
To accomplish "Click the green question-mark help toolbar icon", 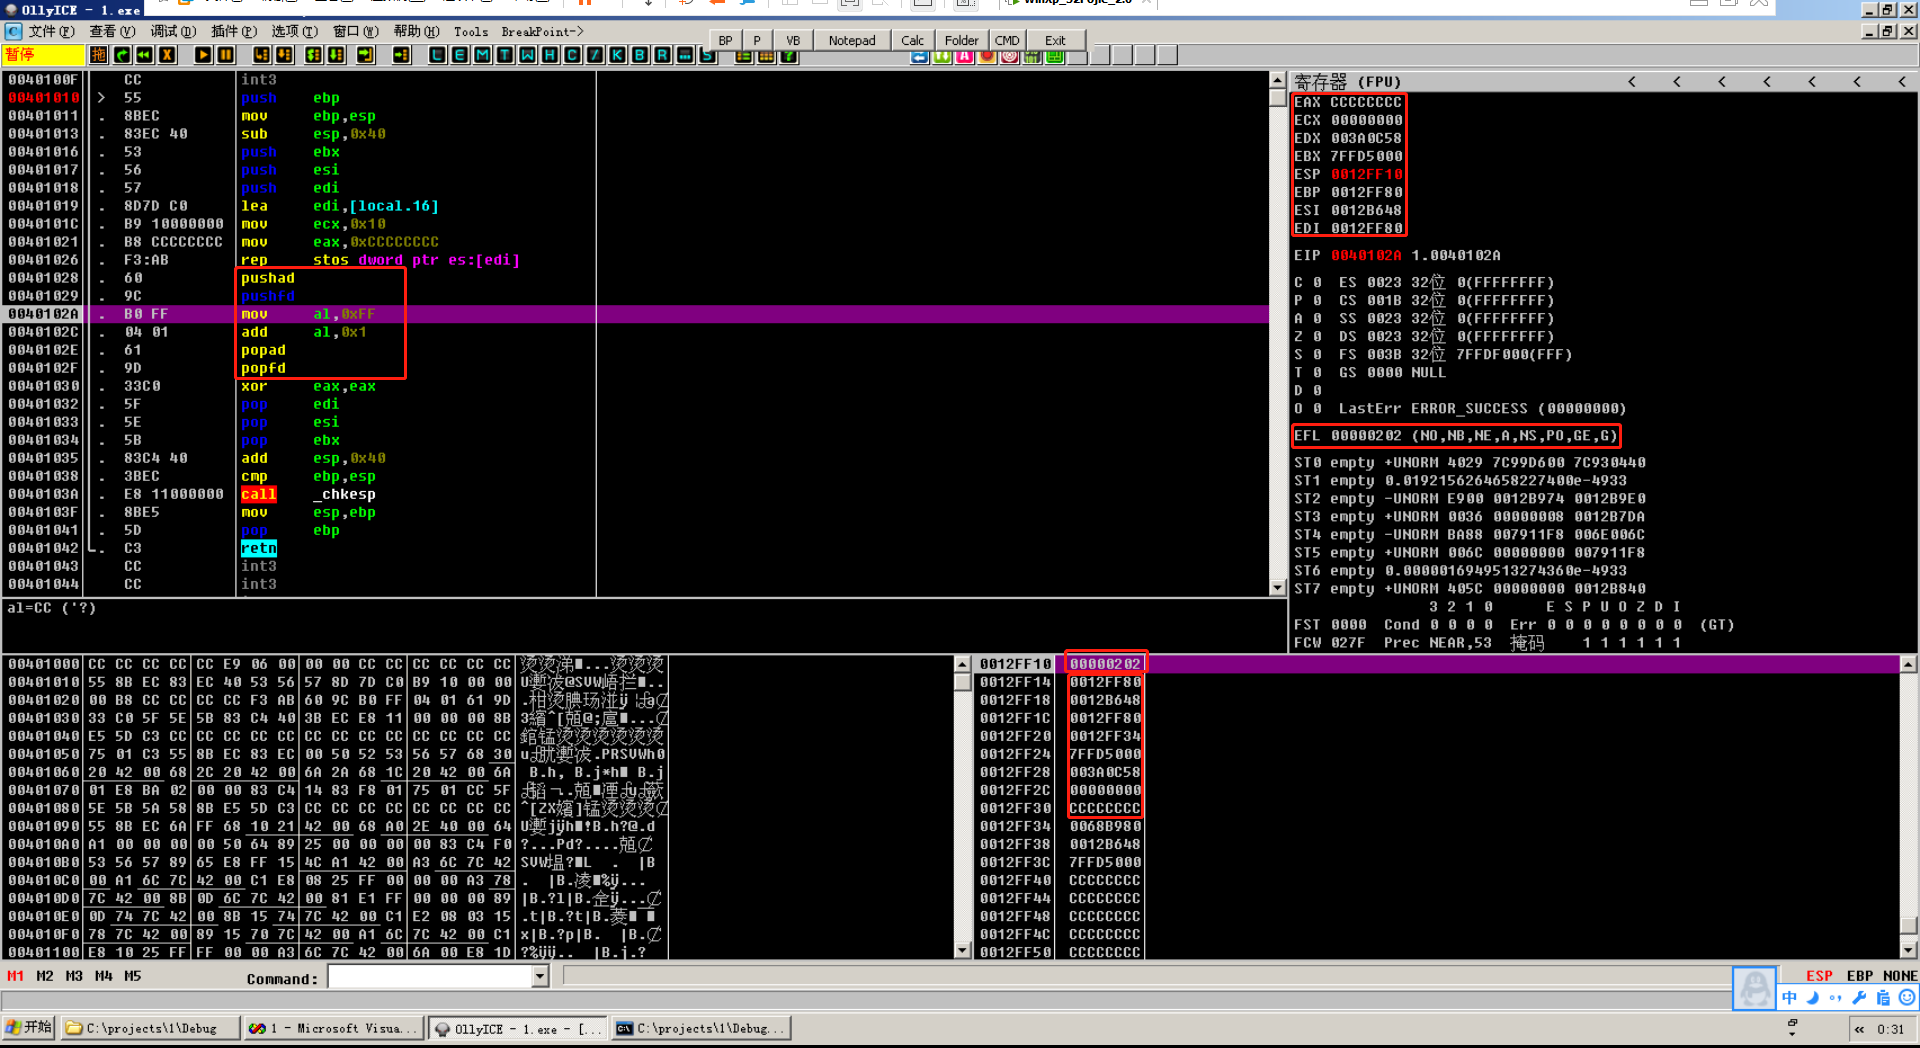I will tap(789, 56).
